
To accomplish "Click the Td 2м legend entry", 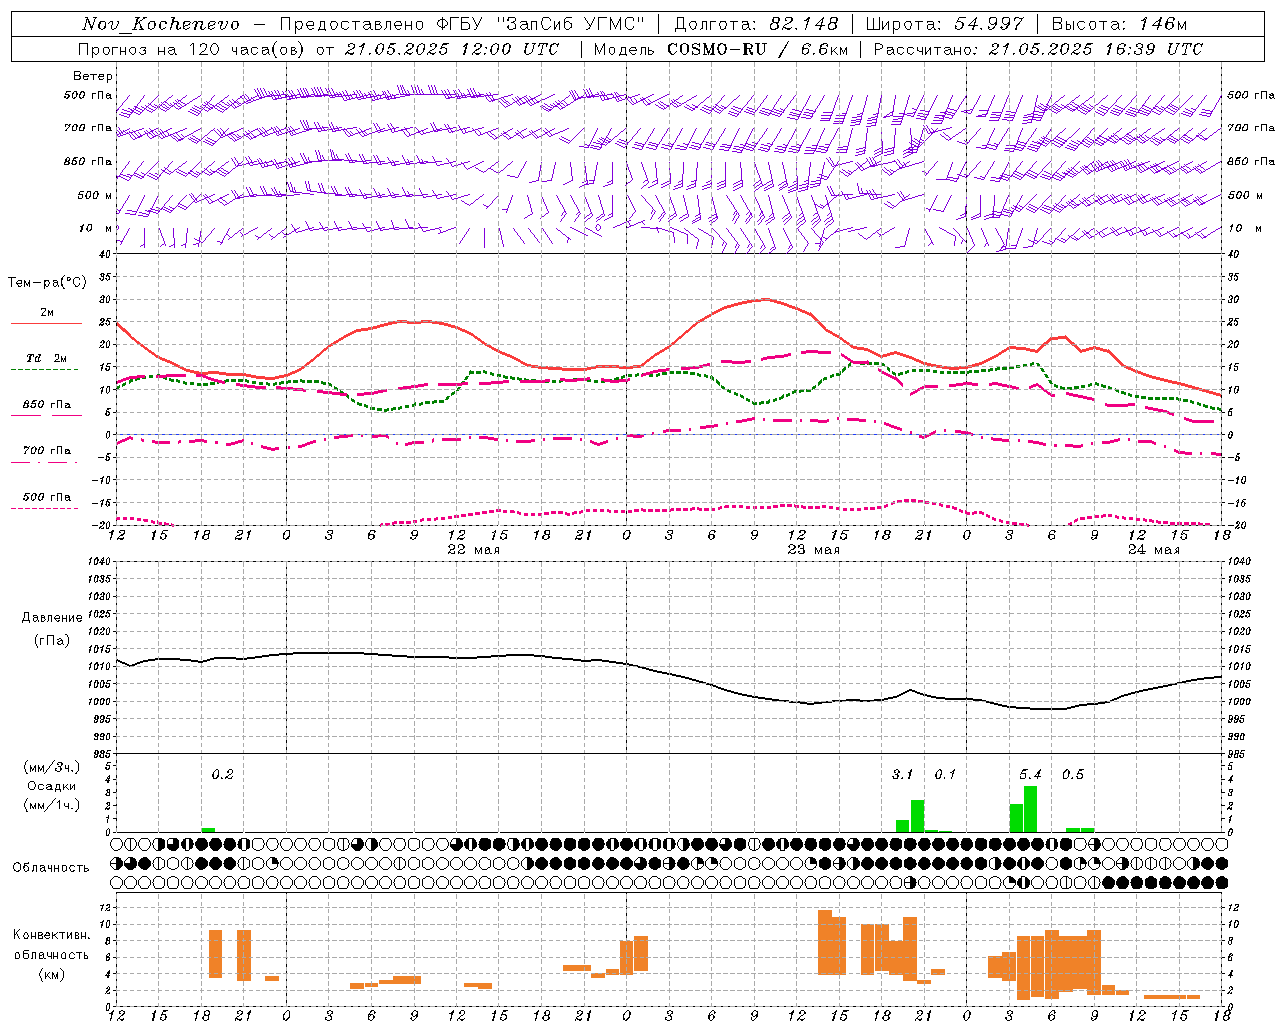I will coord(47,358).
